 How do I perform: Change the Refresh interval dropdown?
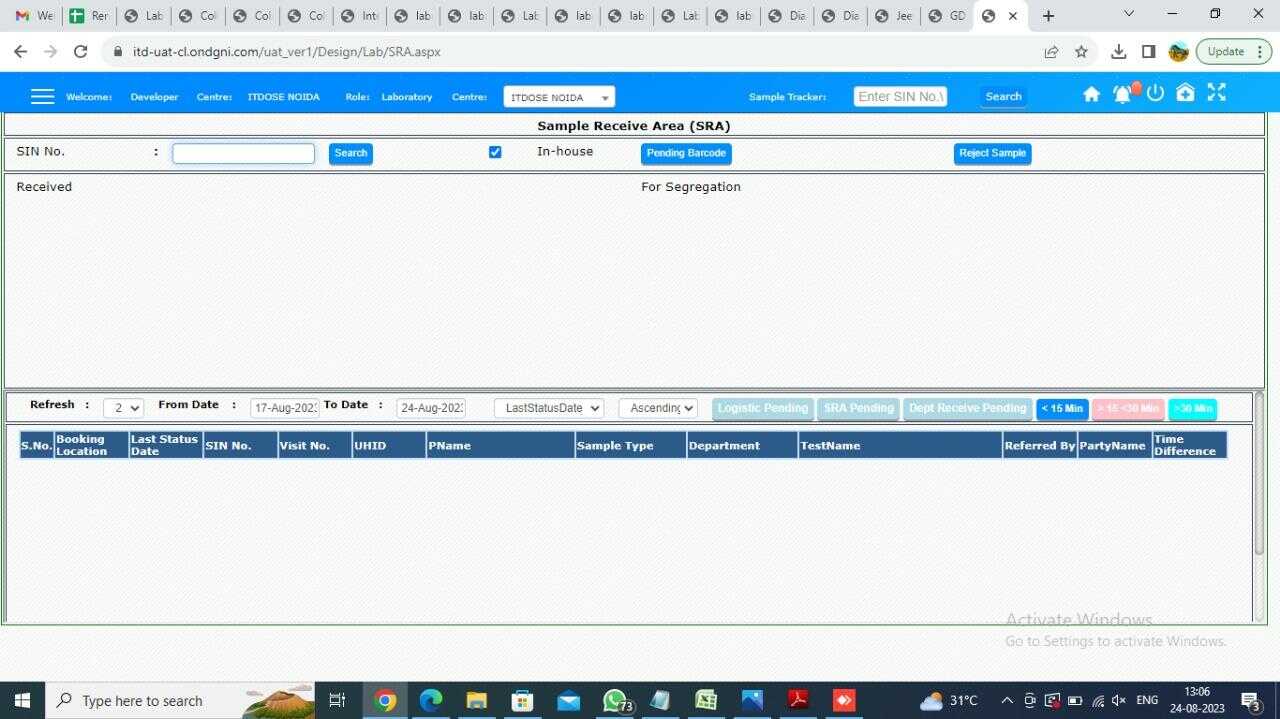pos(122,407)
